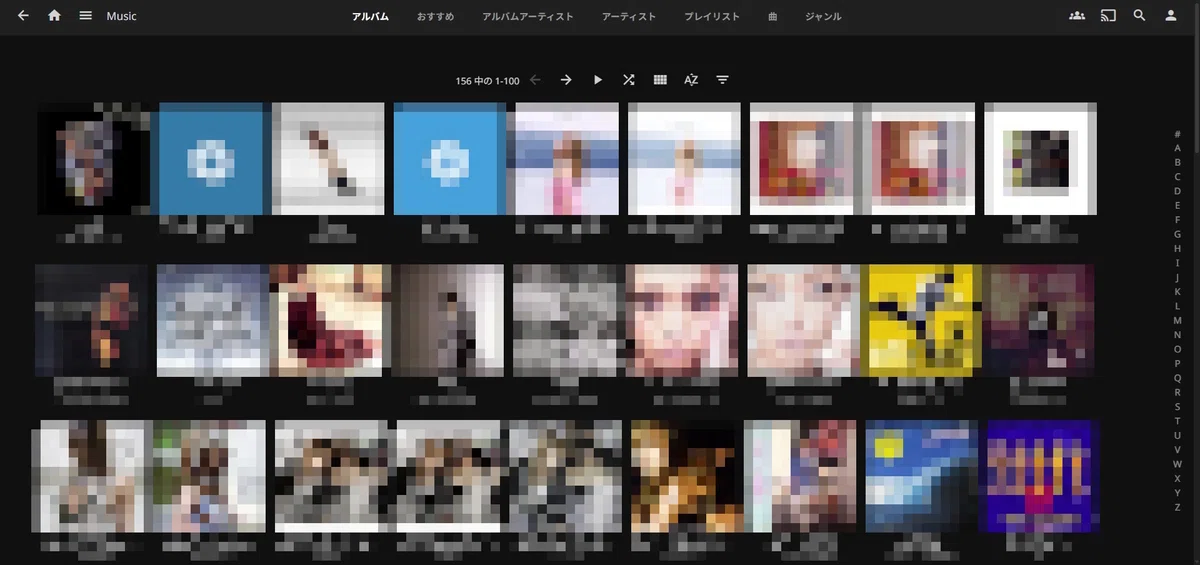Jump to letter G in alphabet picker

click(1178, 234)
